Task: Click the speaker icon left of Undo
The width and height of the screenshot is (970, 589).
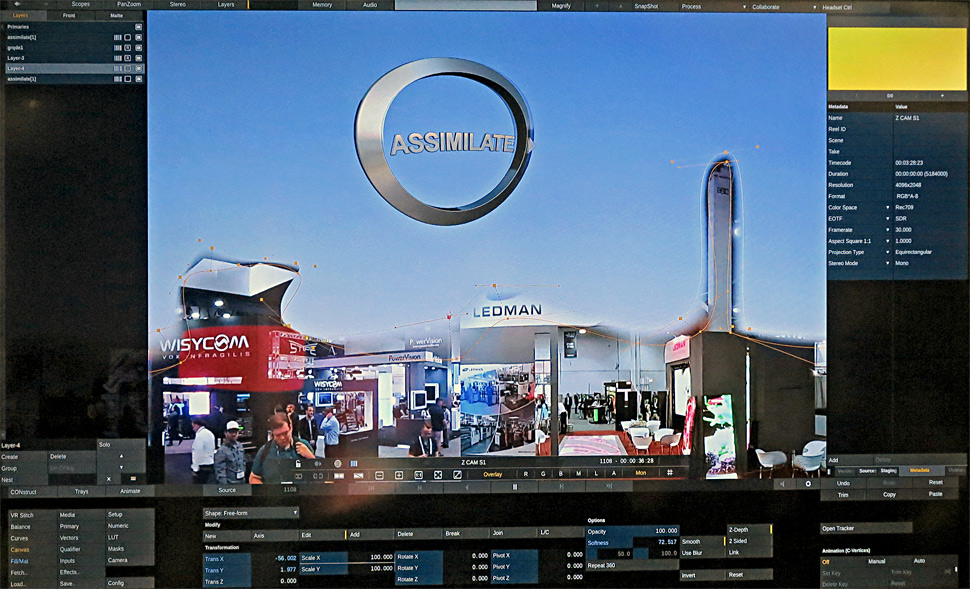Action: (783, 484)
